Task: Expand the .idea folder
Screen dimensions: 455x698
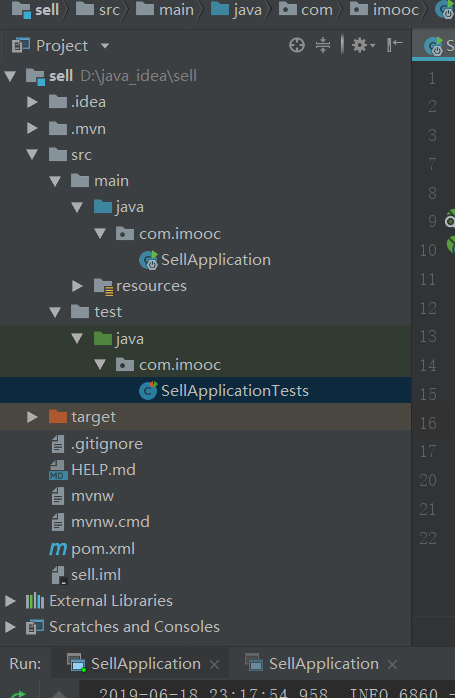Action: (32, 102)
